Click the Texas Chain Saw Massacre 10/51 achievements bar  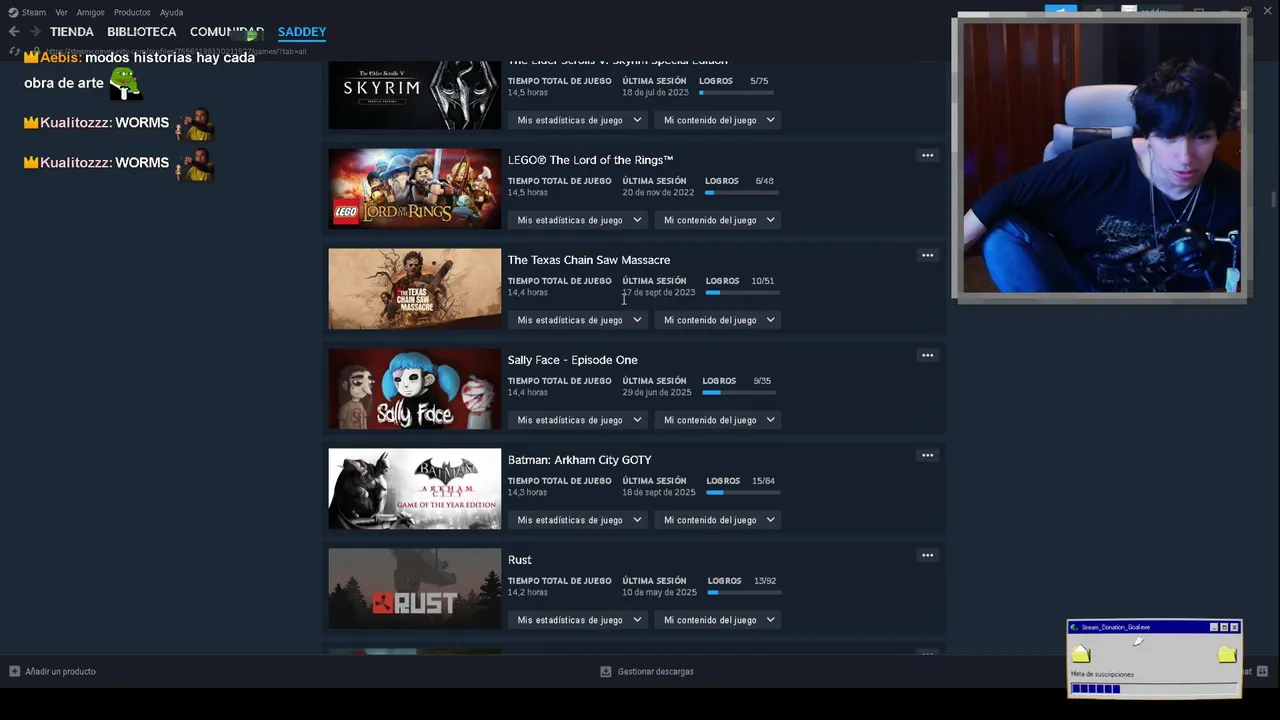742,293
